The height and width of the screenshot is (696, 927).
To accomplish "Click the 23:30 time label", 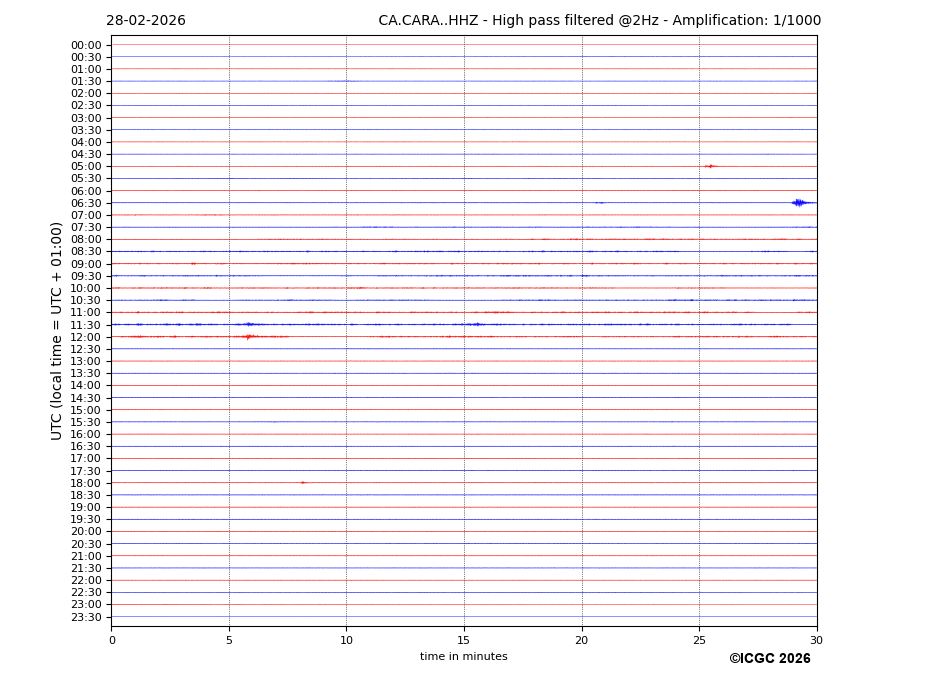I will 86,617.
